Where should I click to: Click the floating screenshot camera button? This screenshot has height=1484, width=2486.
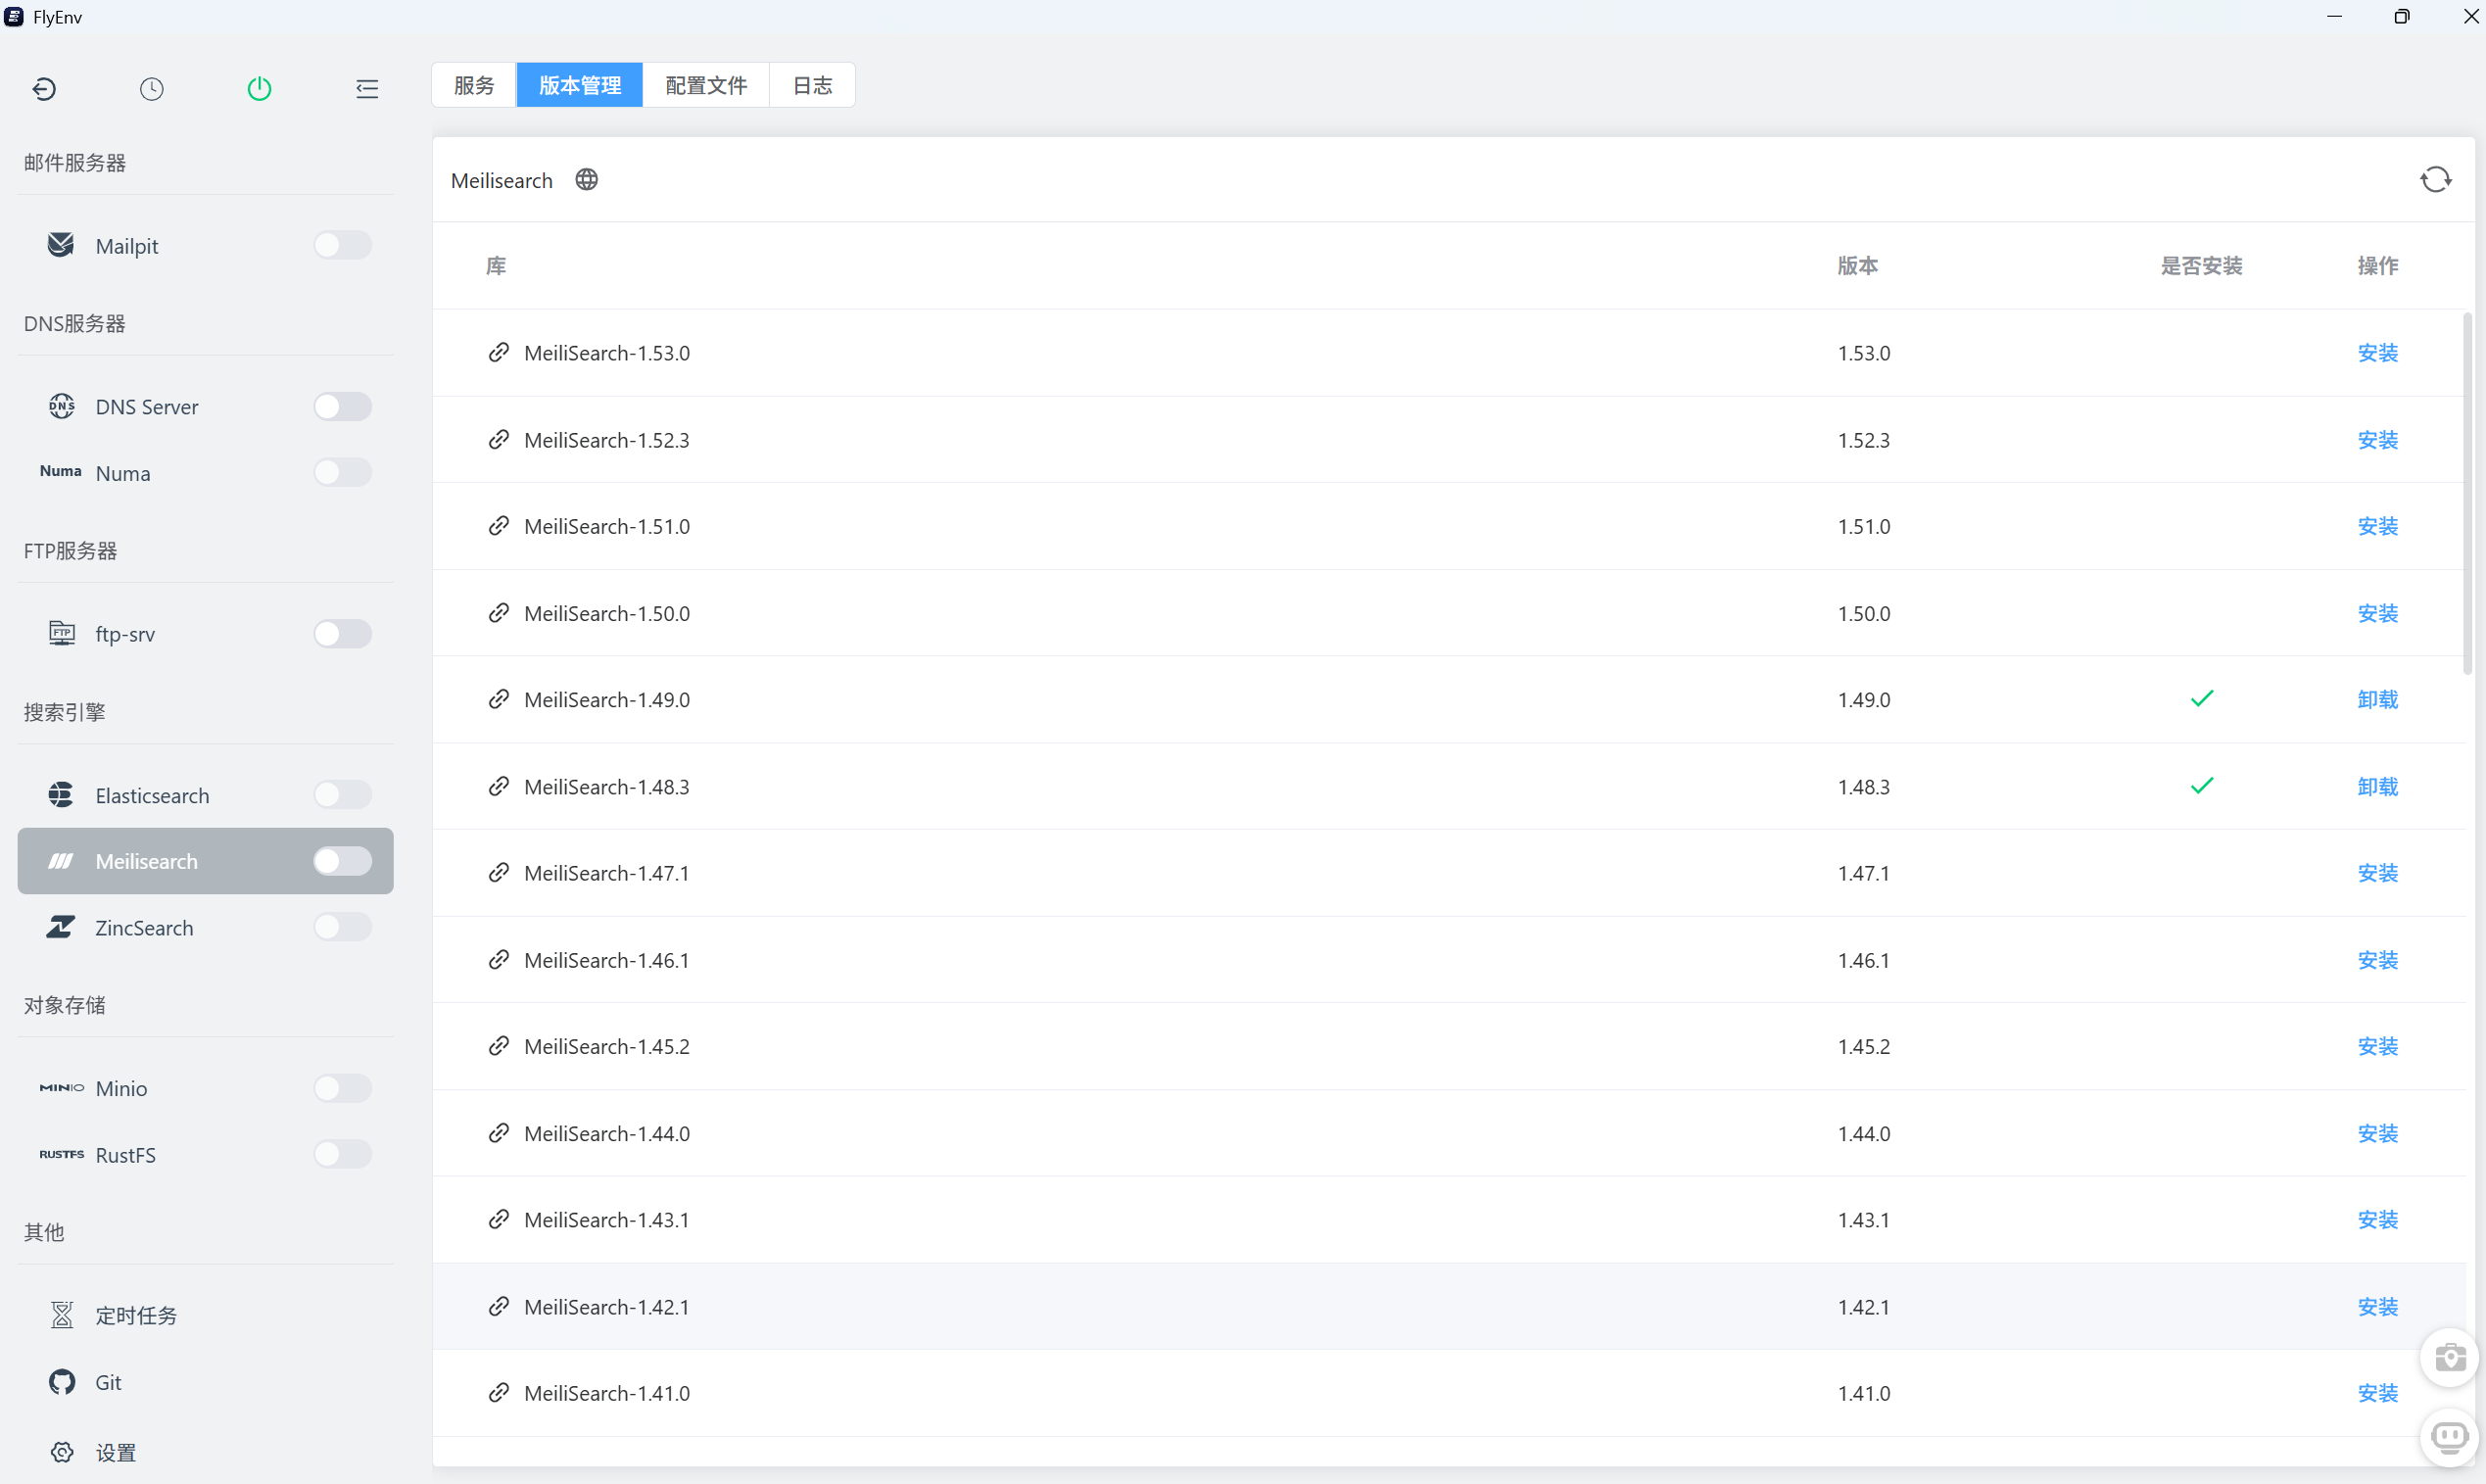pyautogui.click(x=2450, y=1358)
